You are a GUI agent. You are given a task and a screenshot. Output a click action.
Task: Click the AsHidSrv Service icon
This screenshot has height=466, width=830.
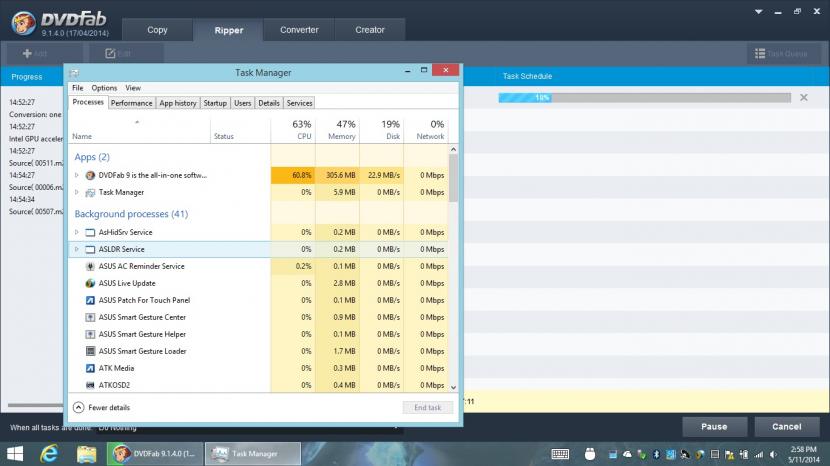pos(90,232)
